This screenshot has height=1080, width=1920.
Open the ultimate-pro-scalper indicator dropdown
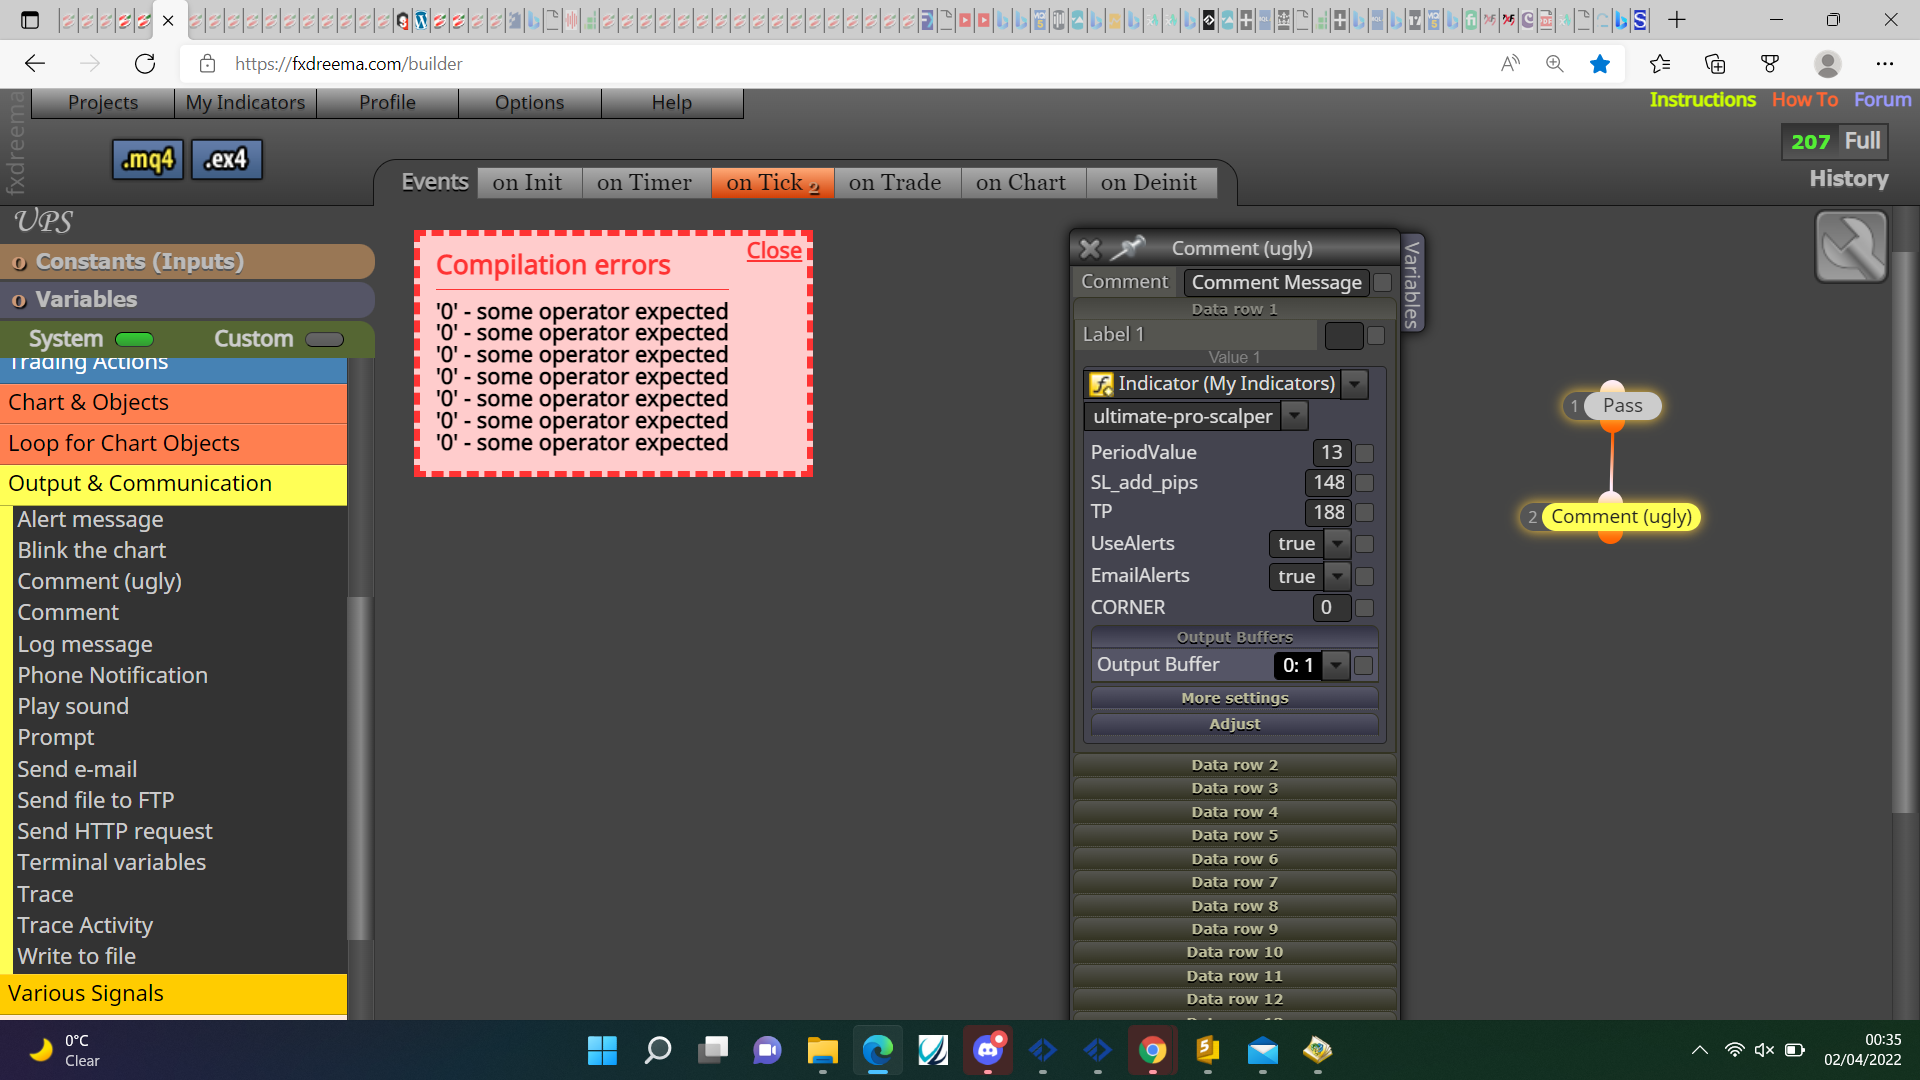1295,416
